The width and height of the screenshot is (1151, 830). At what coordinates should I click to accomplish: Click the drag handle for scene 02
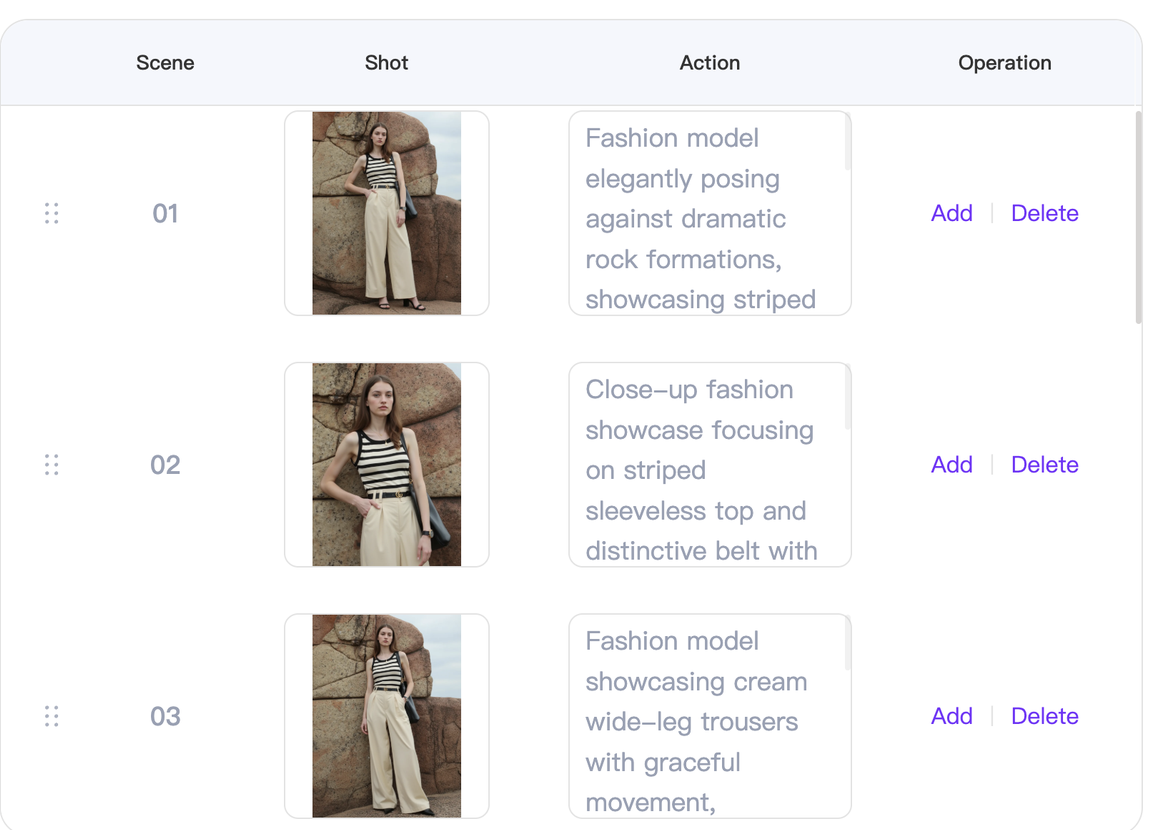[x=52, y=465]
